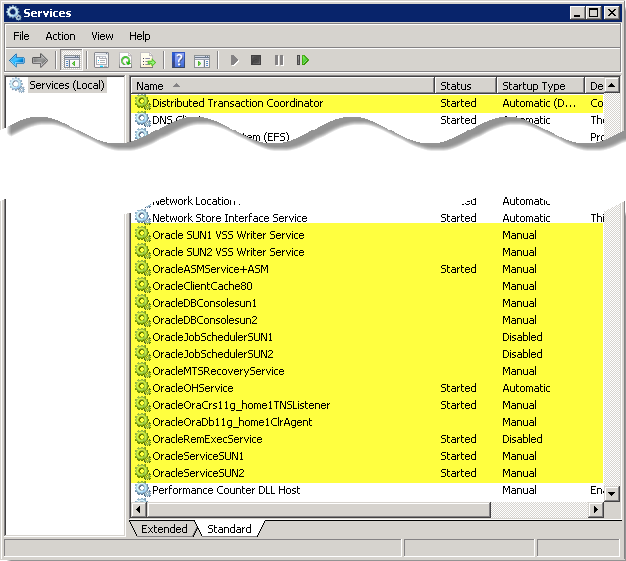Select the OracleServiceSUN1 service

click(367, 456)
